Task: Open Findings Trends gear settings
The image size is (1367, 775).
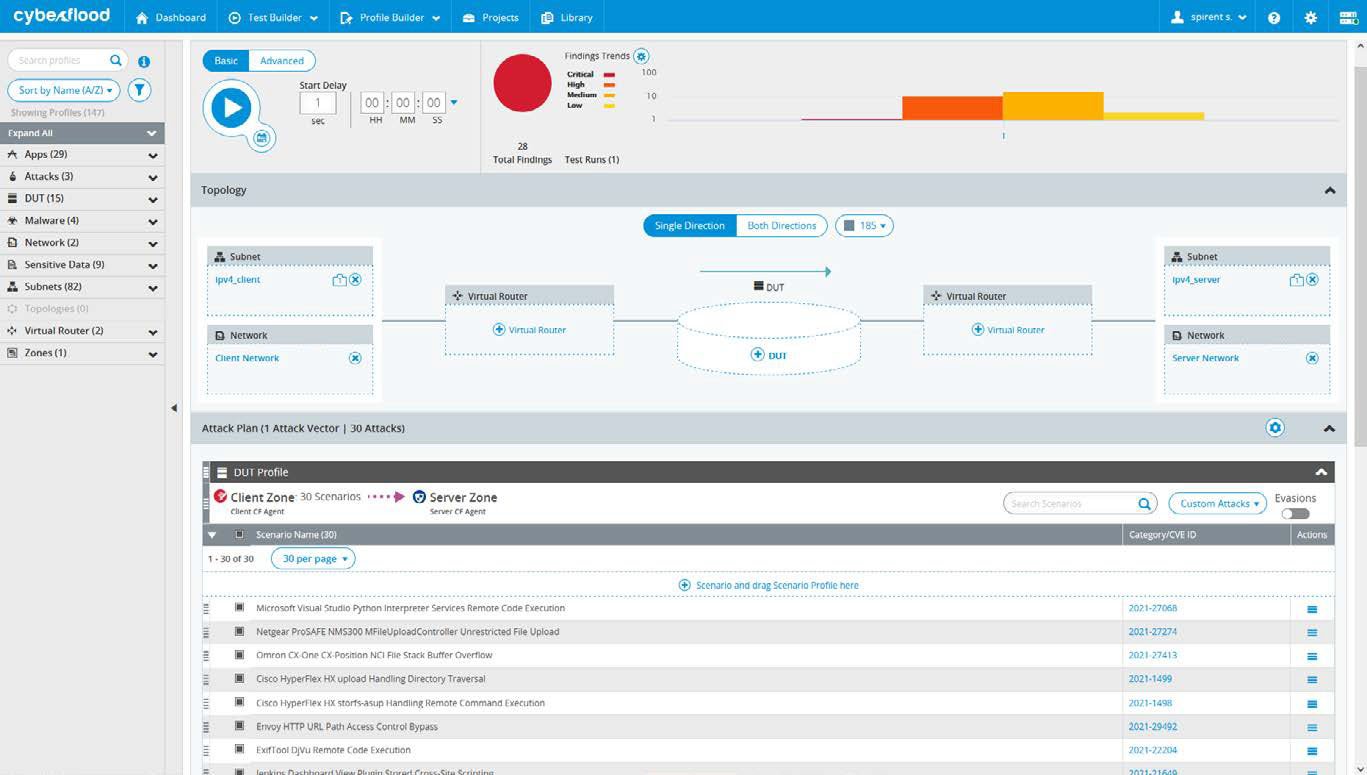Action: 642,57
